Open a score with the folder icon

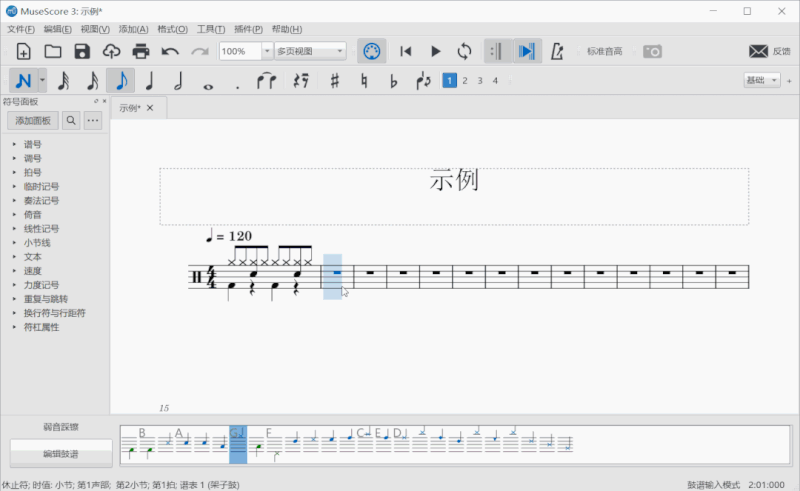[x=53, y=52]
